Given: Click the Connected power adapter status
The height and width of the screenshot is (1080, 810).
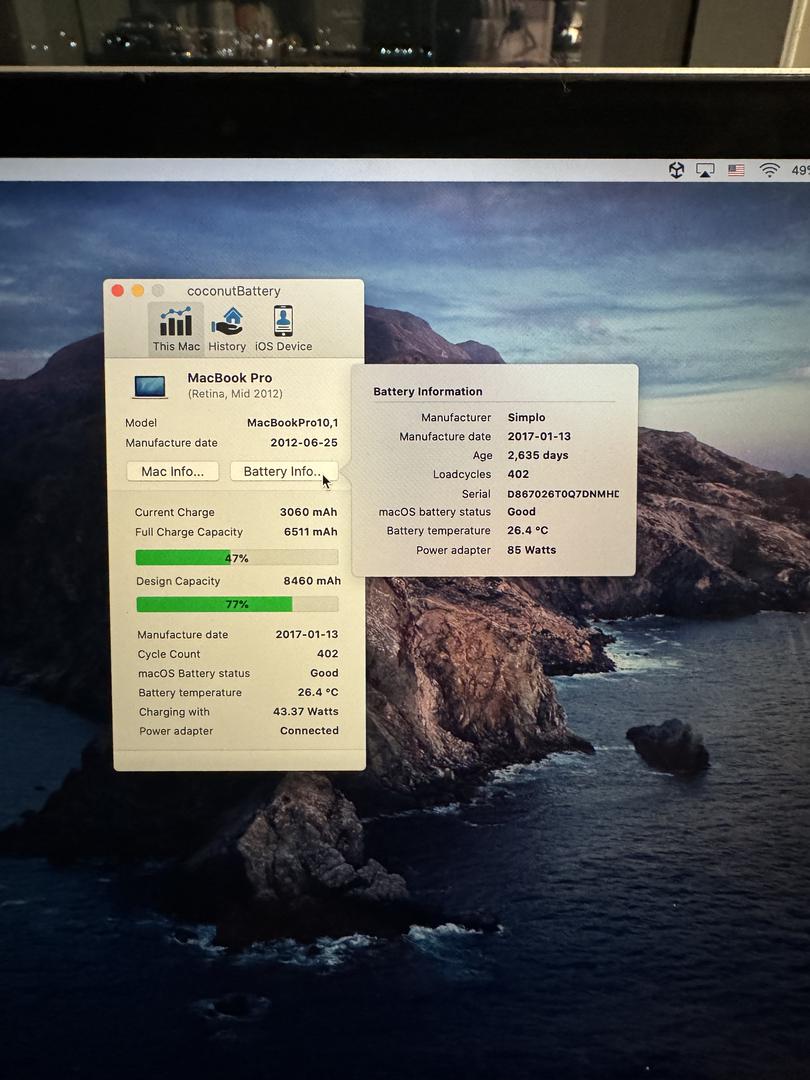Looking at the screenshot, I should click(x=309, y=731).
